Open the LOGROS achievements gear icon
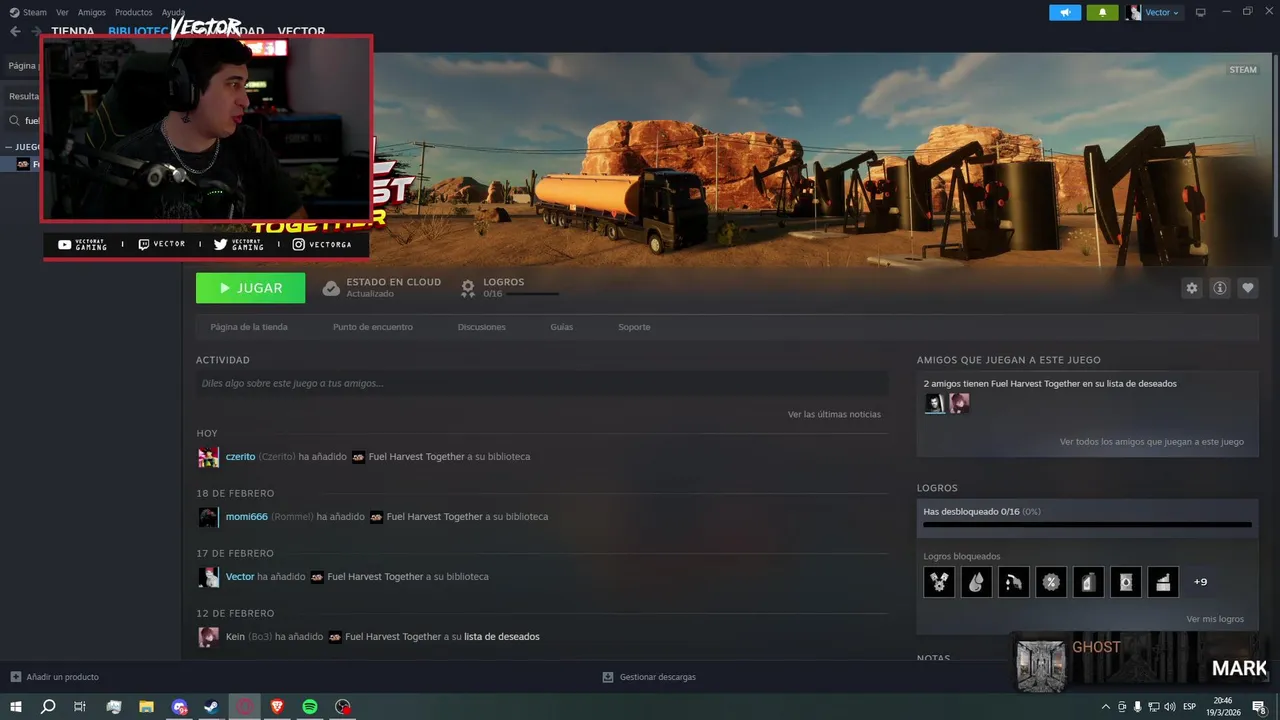This screenshot has width=1280, height=720. tap(467, 288)
